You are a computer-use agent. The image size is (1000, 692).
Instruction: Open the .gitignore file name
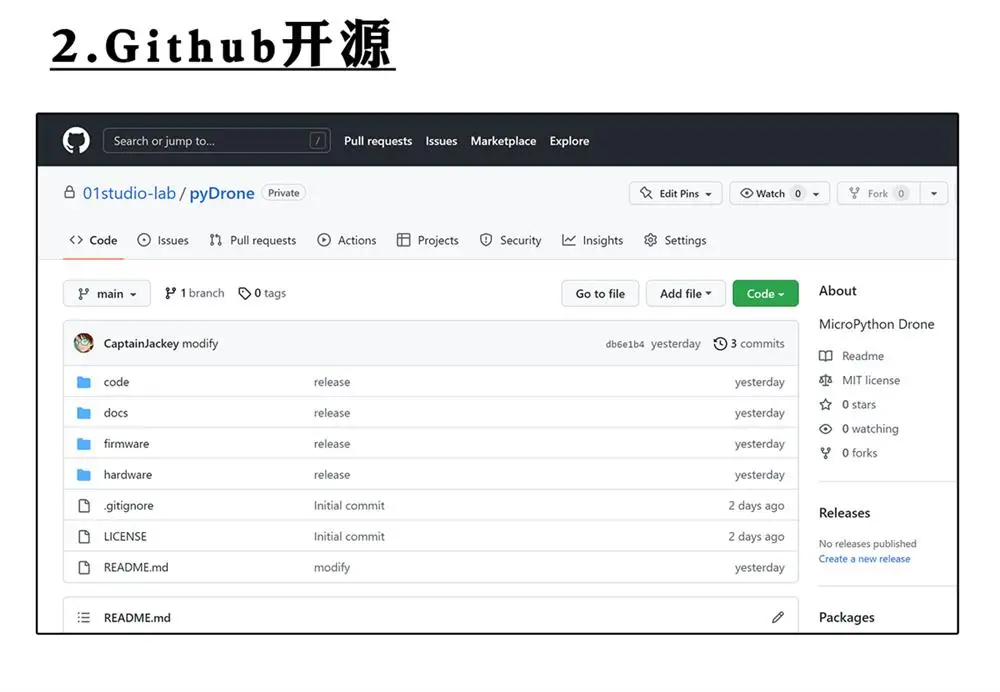tap(128, 506)
